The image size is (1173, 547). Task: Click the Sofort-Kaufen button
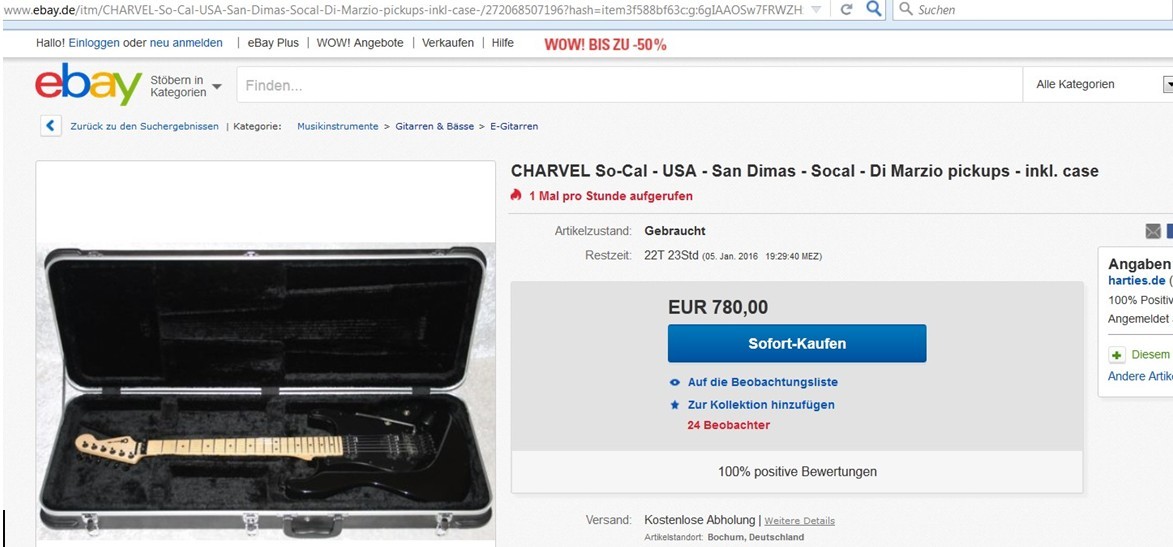click(797, 343)
